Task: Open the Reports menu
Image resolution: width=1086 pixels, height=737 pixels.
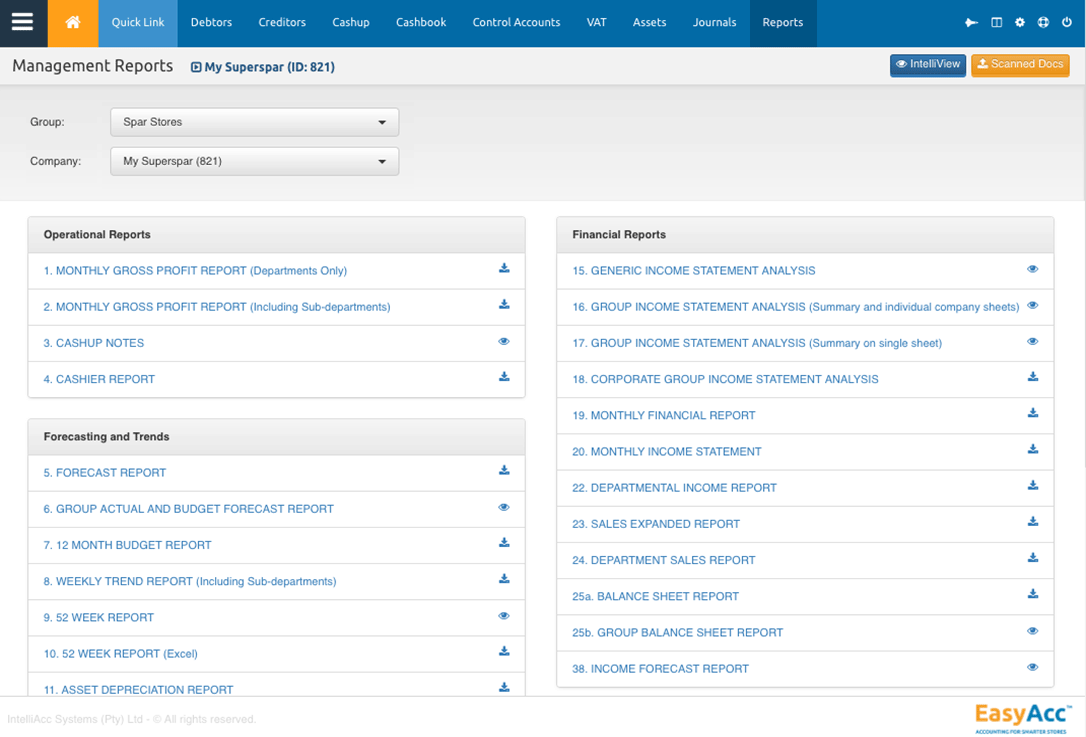Action: [783, 23]
